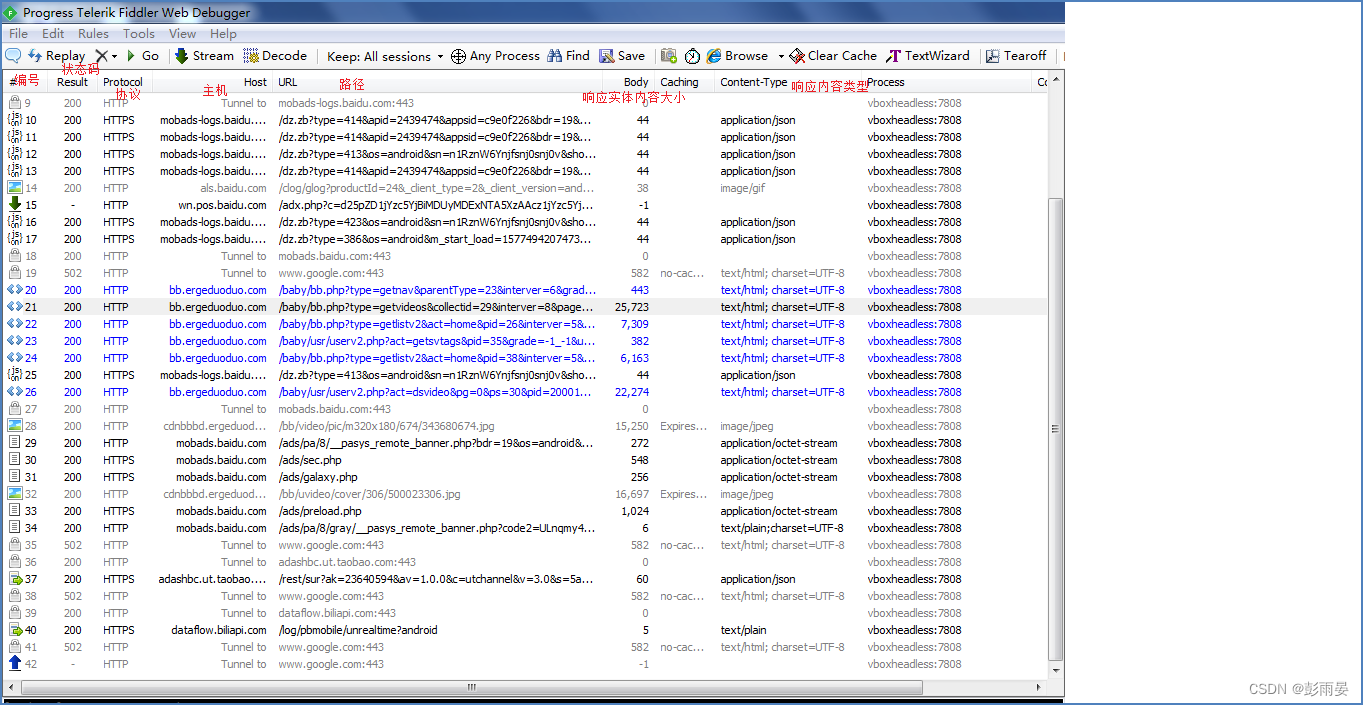Open the TextWizard tool
The image size is (1364, 706).
pyautogui.click(x=928, y=56)
